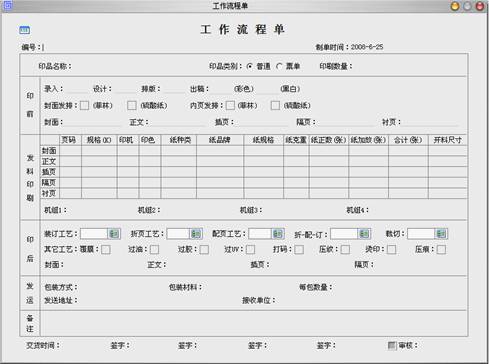Click the orange minimize window button
Viewport: 489px width, 364px height.
[x=455, y=6]
